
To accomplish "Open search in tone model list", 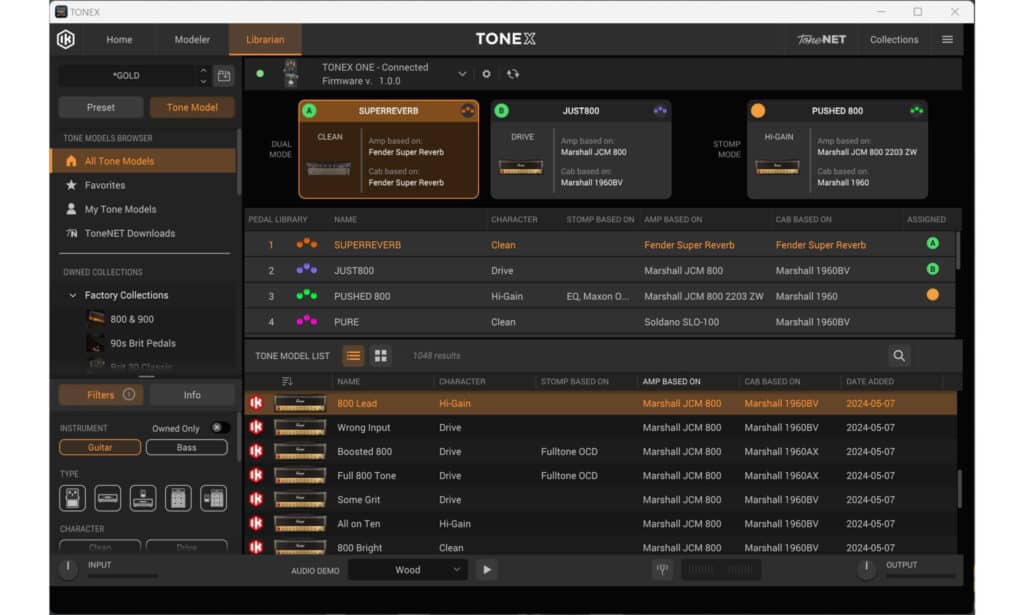I will (x=899, y=356).
